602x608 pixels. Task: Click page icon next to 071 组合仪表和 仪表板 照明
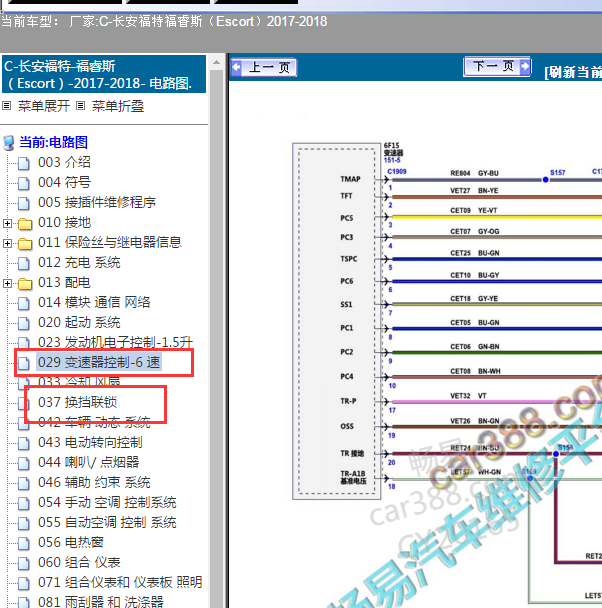coord(24,584)
